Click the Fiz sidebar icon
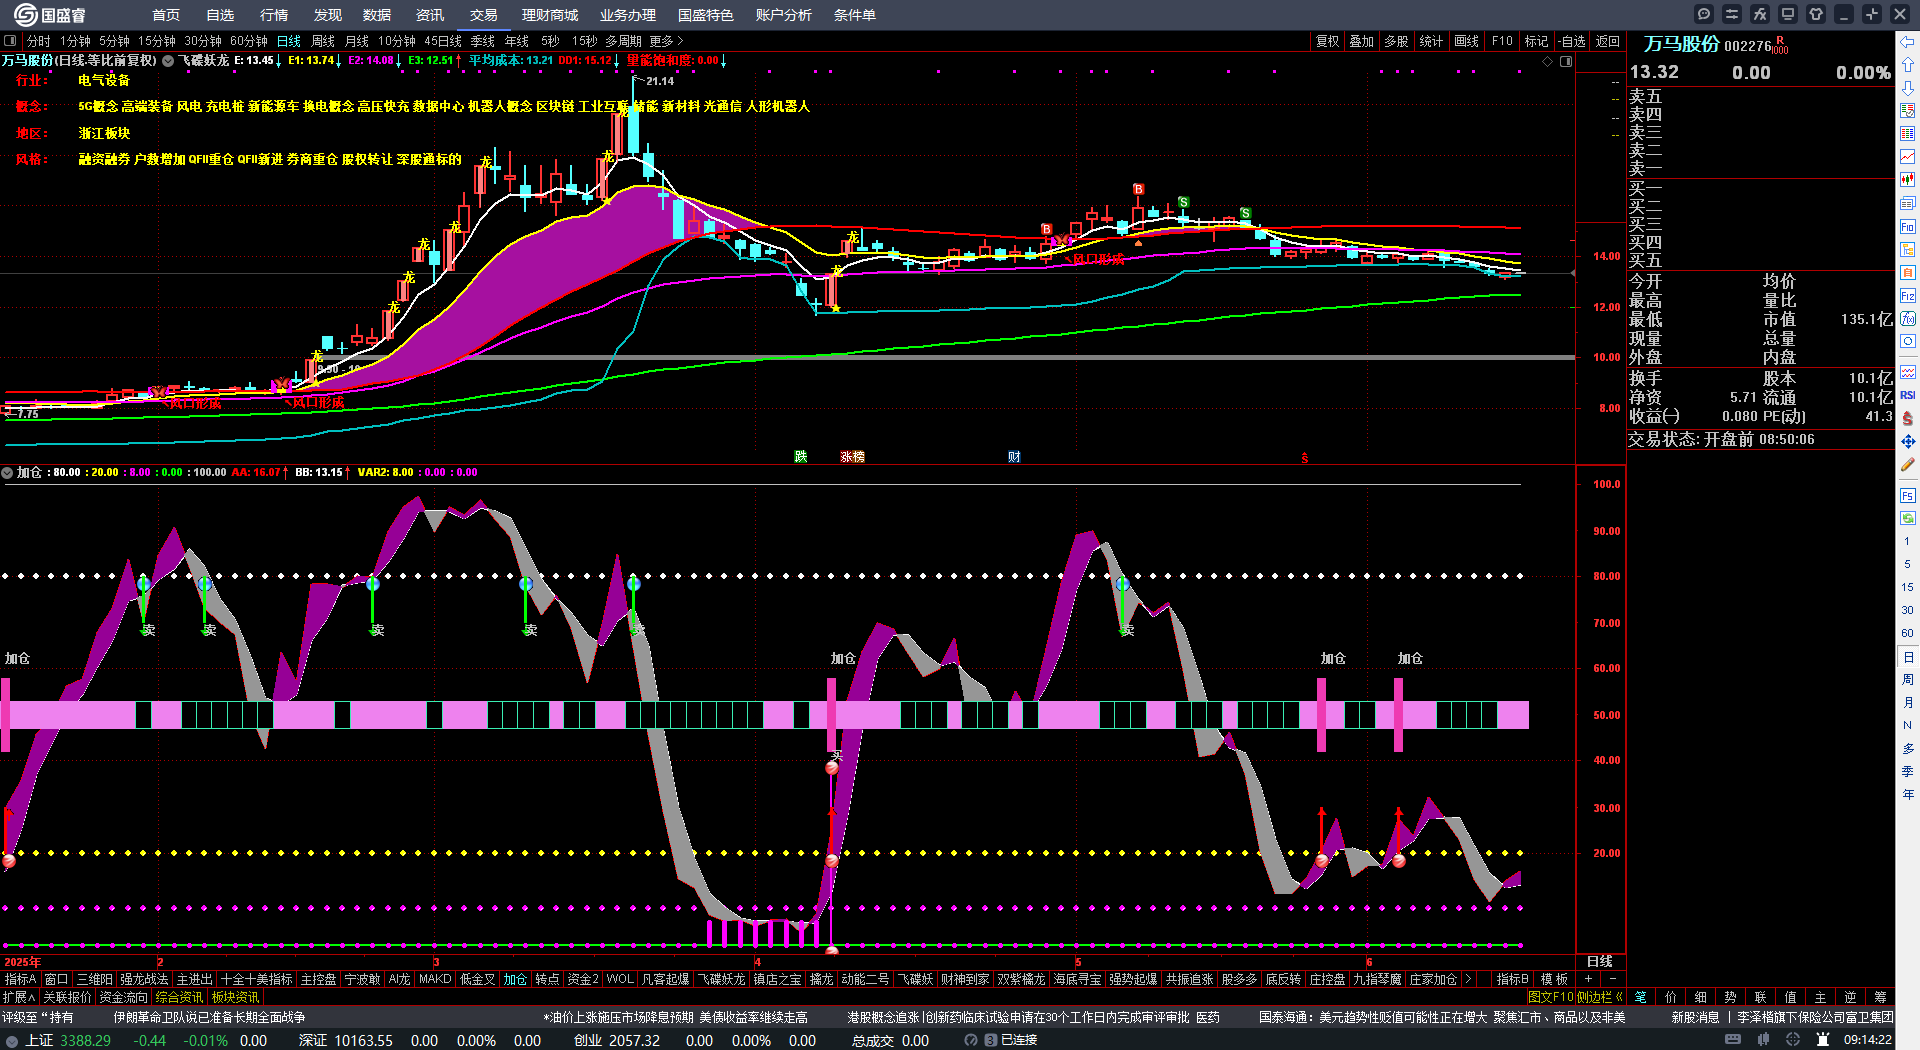1920x1050 pixels. tap(1908, 296)
